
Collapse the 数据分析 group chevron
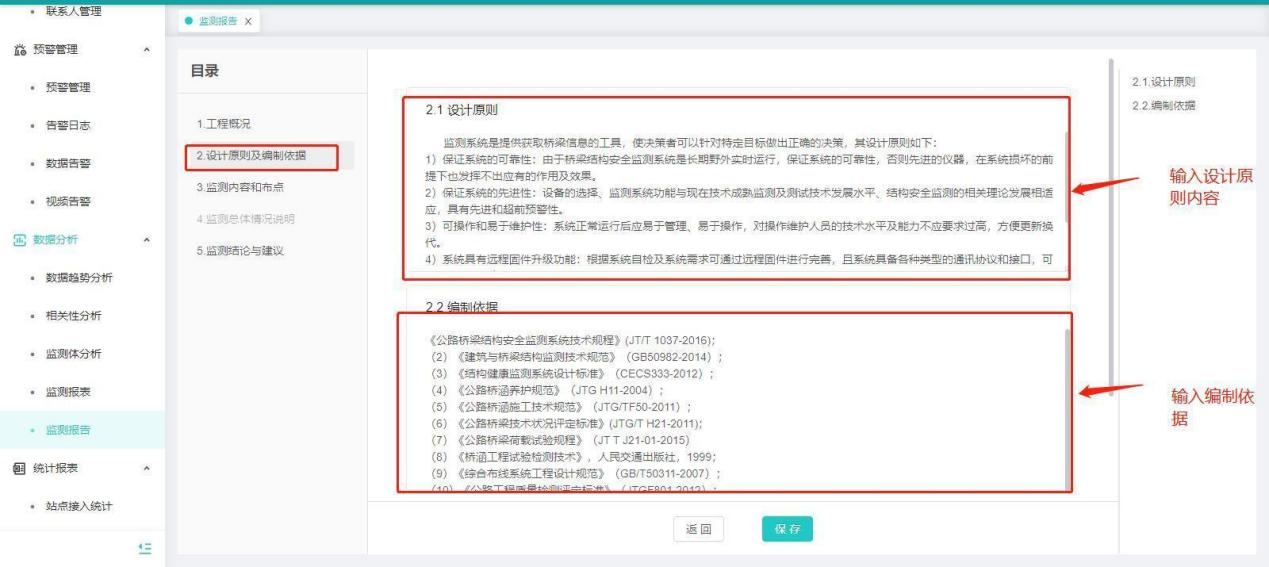tap(148, 240)
